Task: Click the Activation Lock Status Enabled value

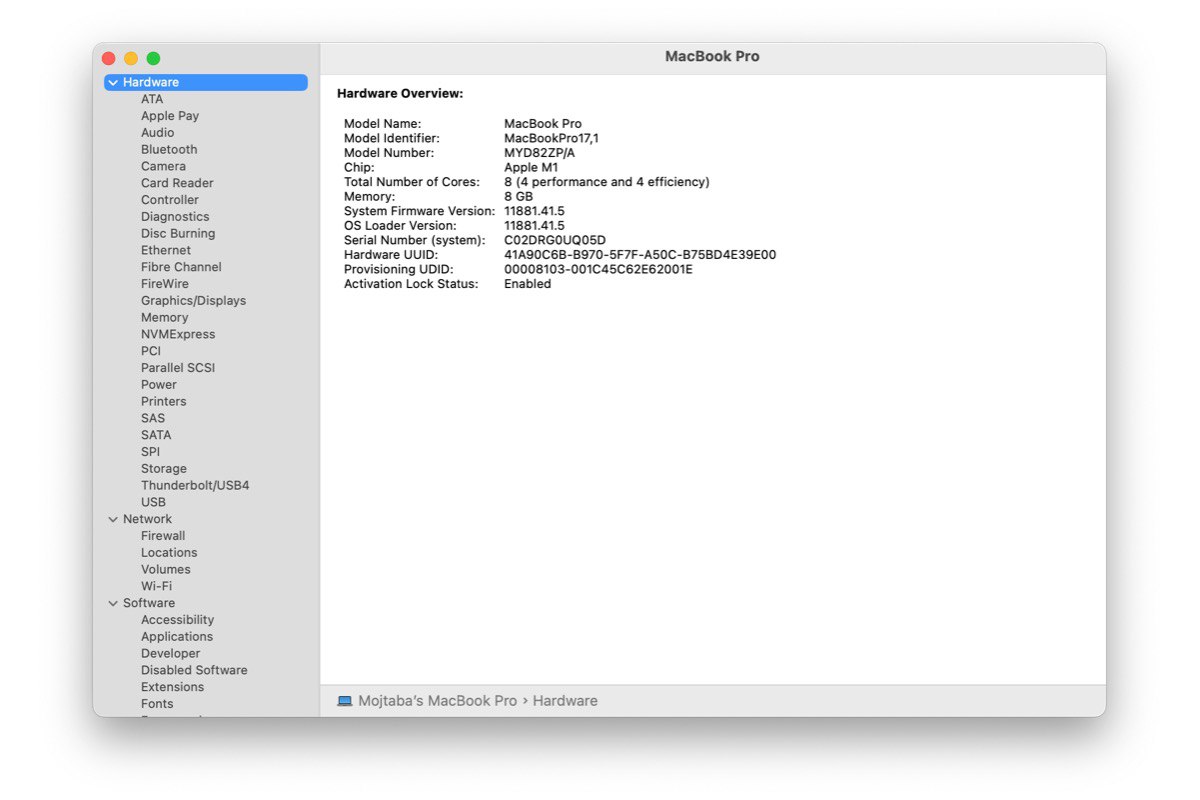Action: point(528,284)
